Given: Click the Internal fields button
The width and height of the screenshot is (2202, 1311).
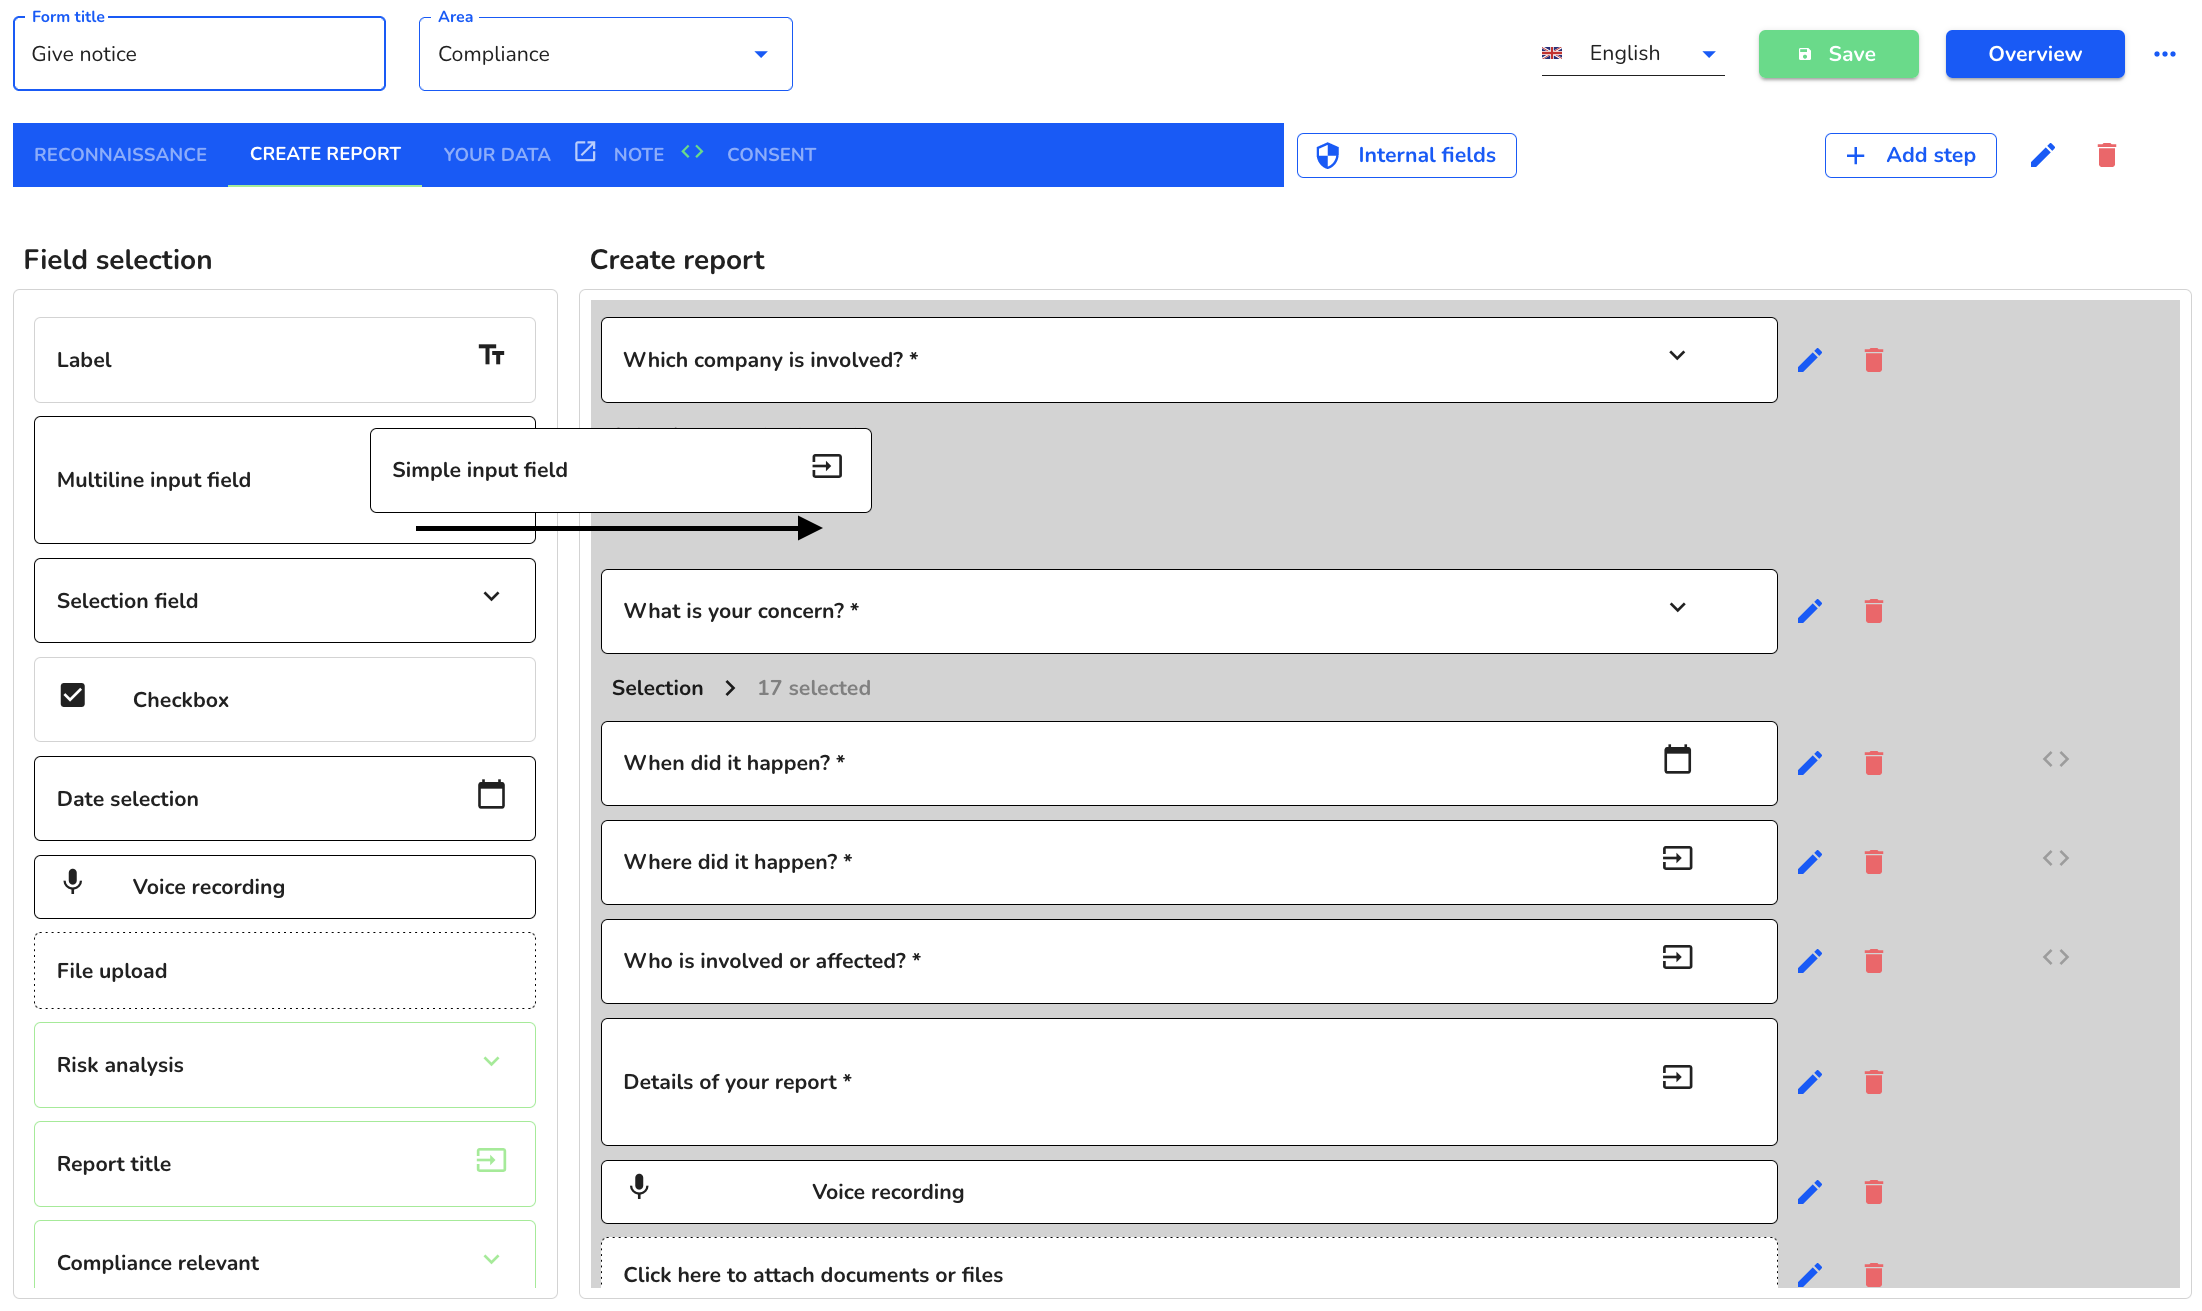Looking at the screenshot, I should coord(1406,155).
